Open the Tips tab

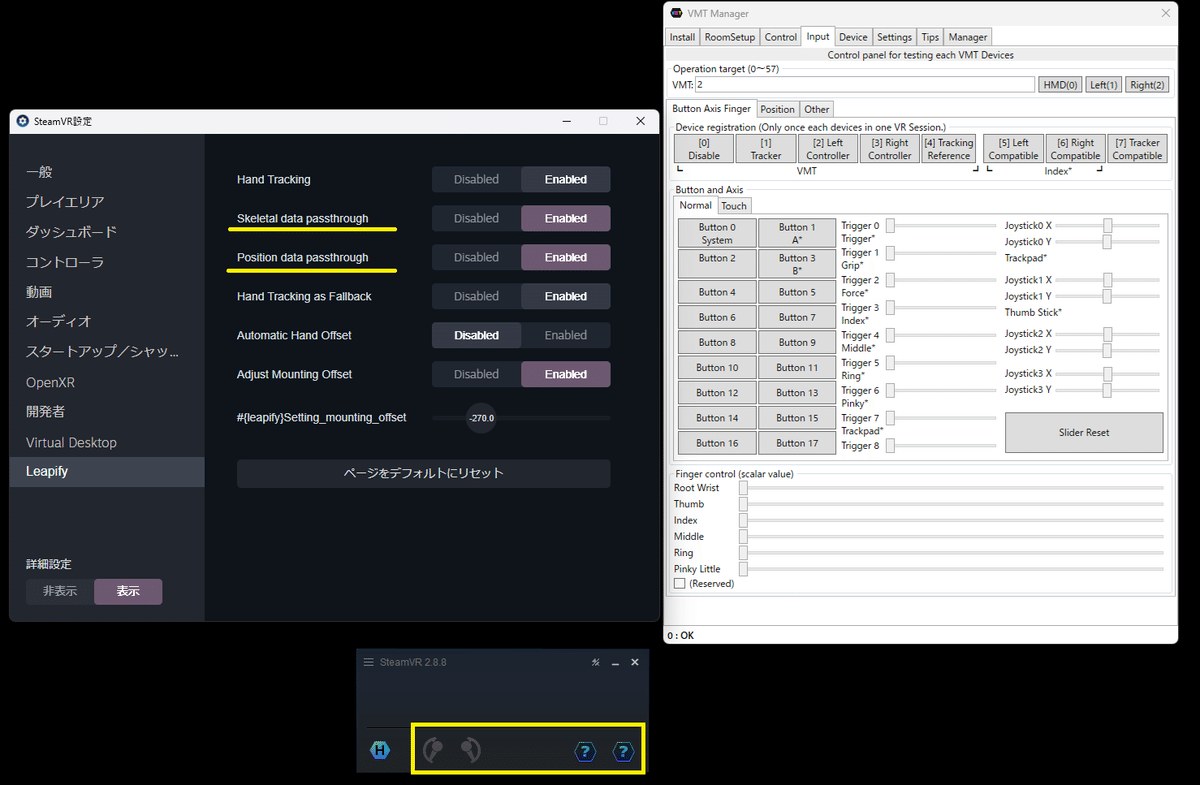coord(930,37)
